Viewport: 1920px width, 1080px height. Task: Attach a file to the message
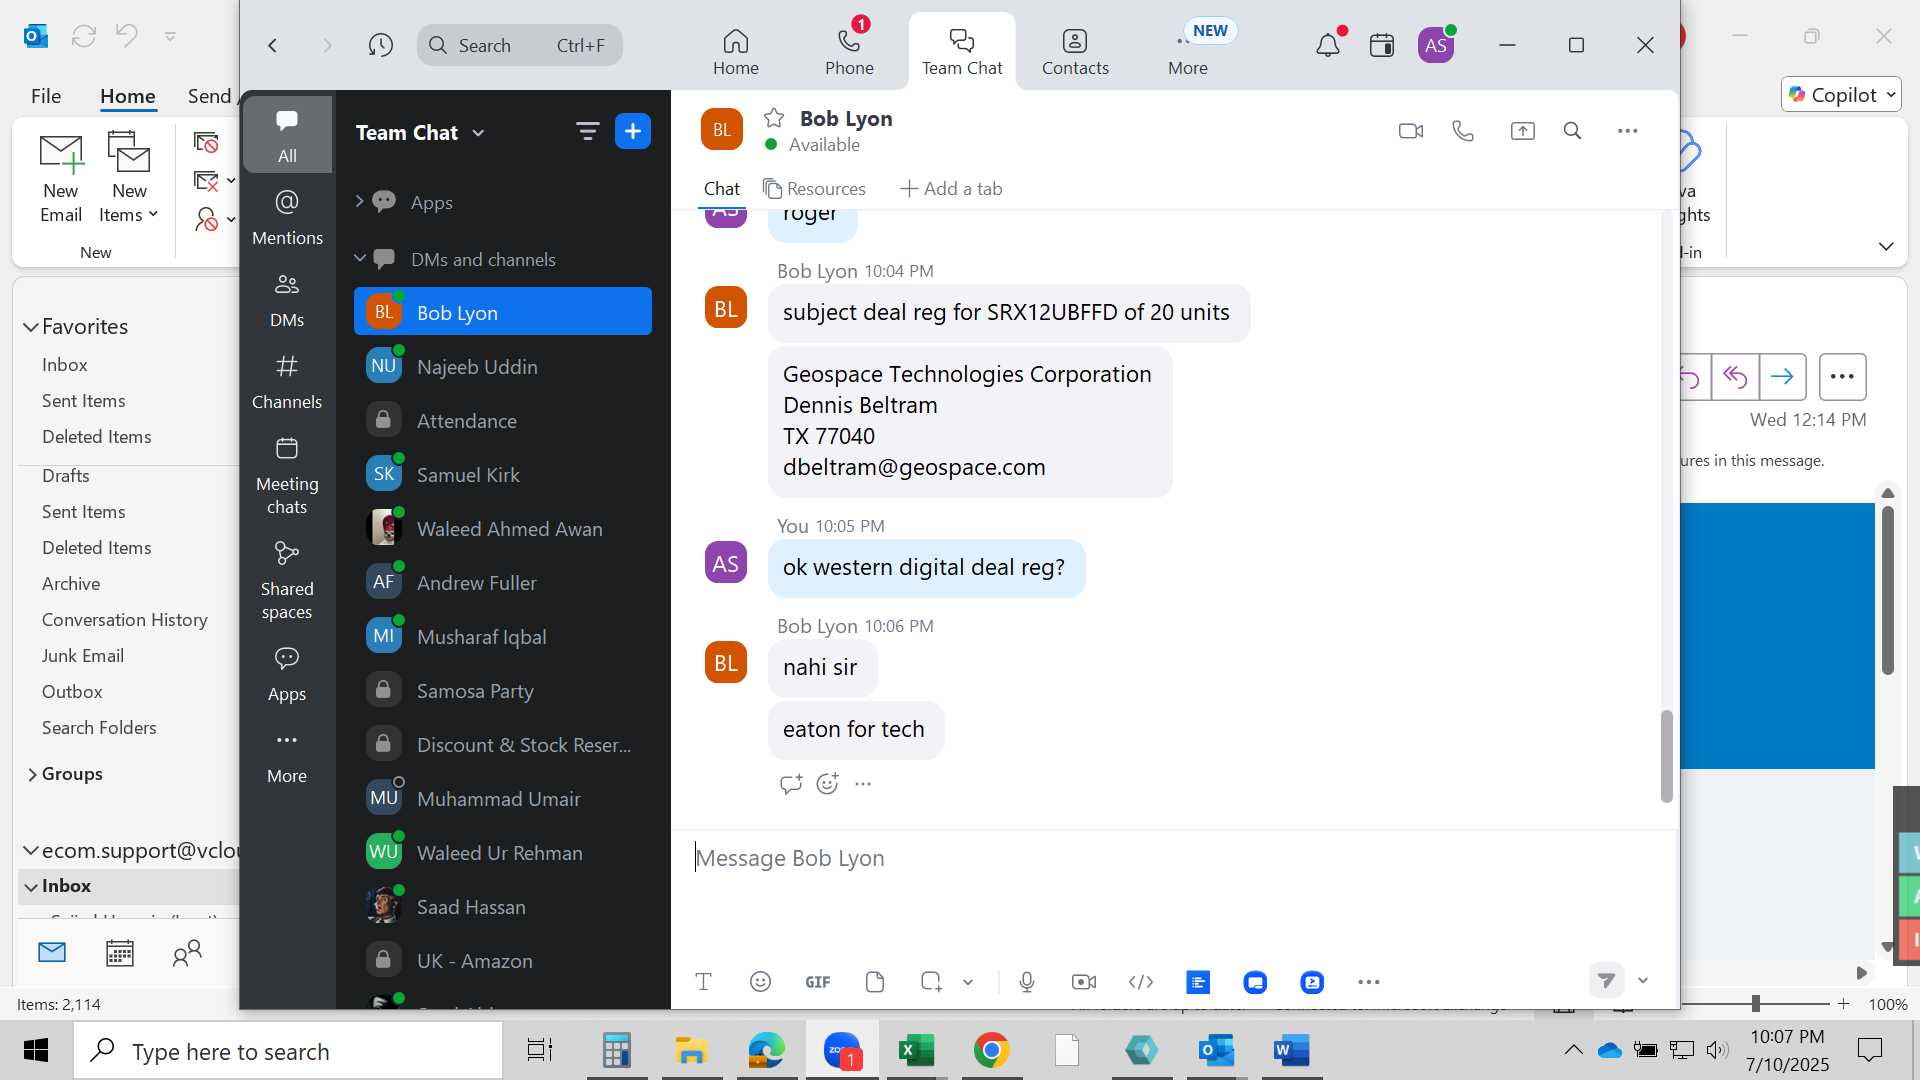[875, 982]
